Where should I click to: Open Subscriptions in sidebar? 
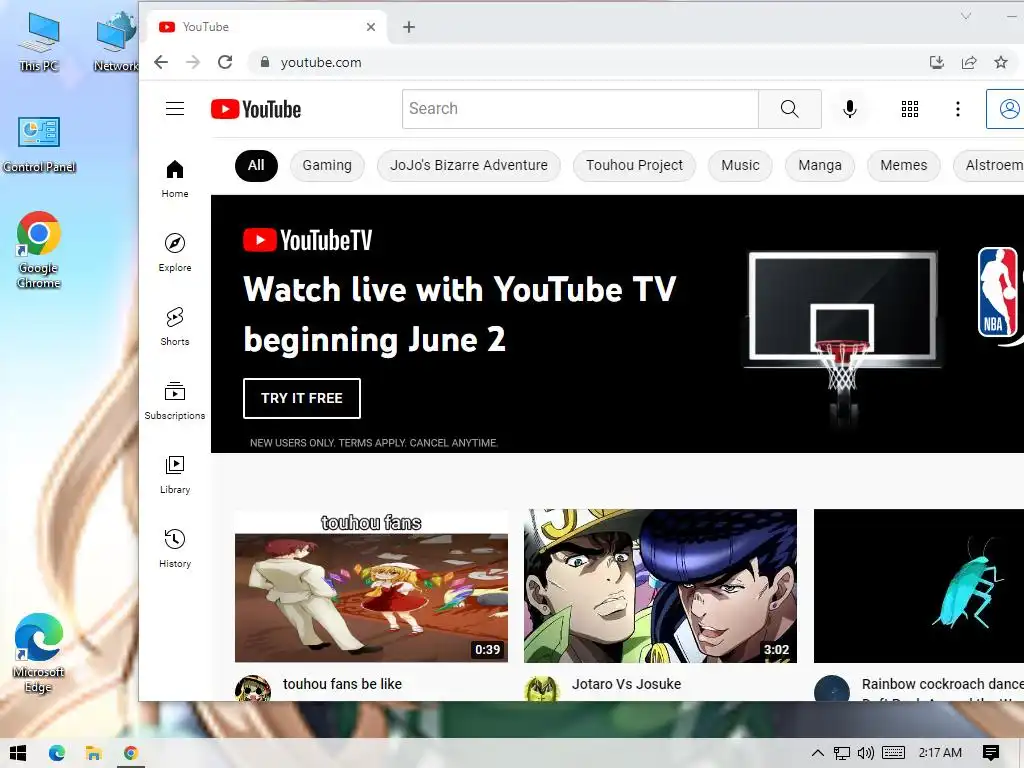tap(174, 400)
